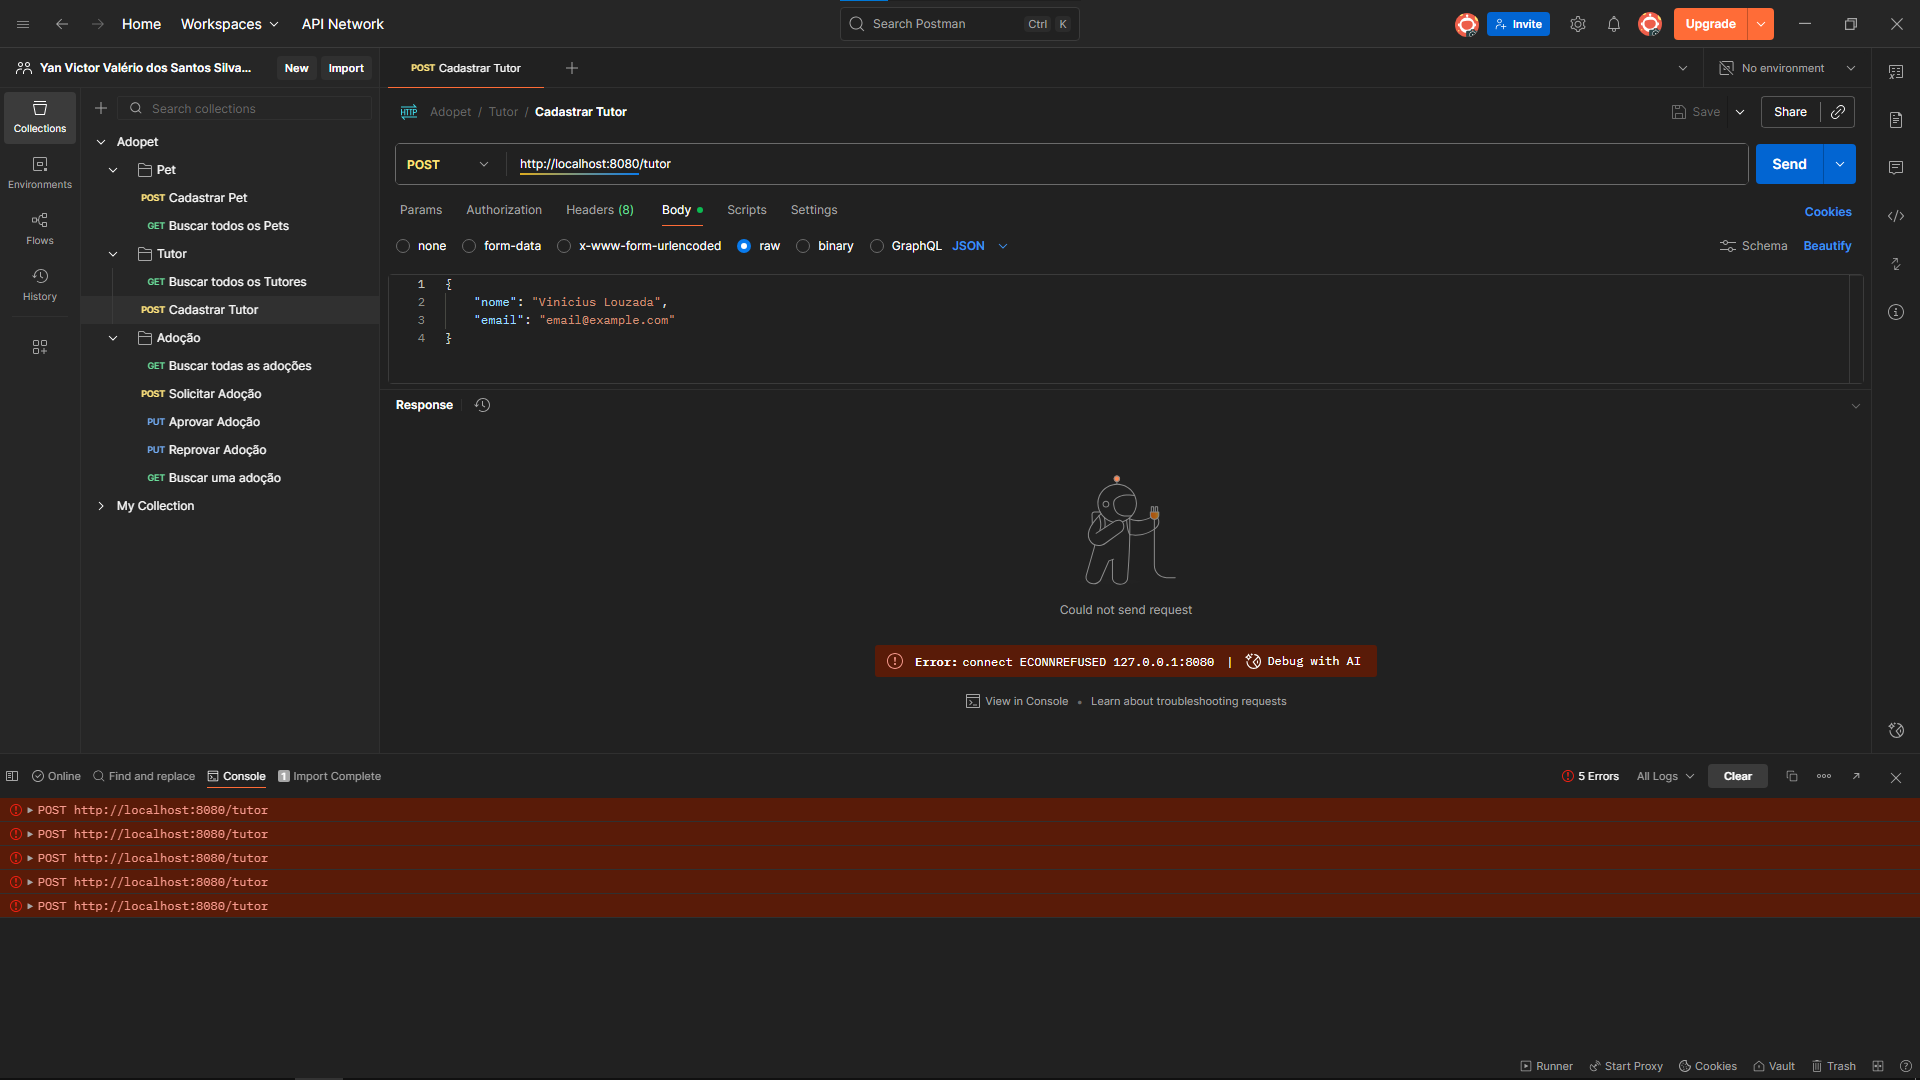The width and height of the screenshot is (1920, 1080).
Task: Open the code snippet panel icon
Action: click(1895, 216)
